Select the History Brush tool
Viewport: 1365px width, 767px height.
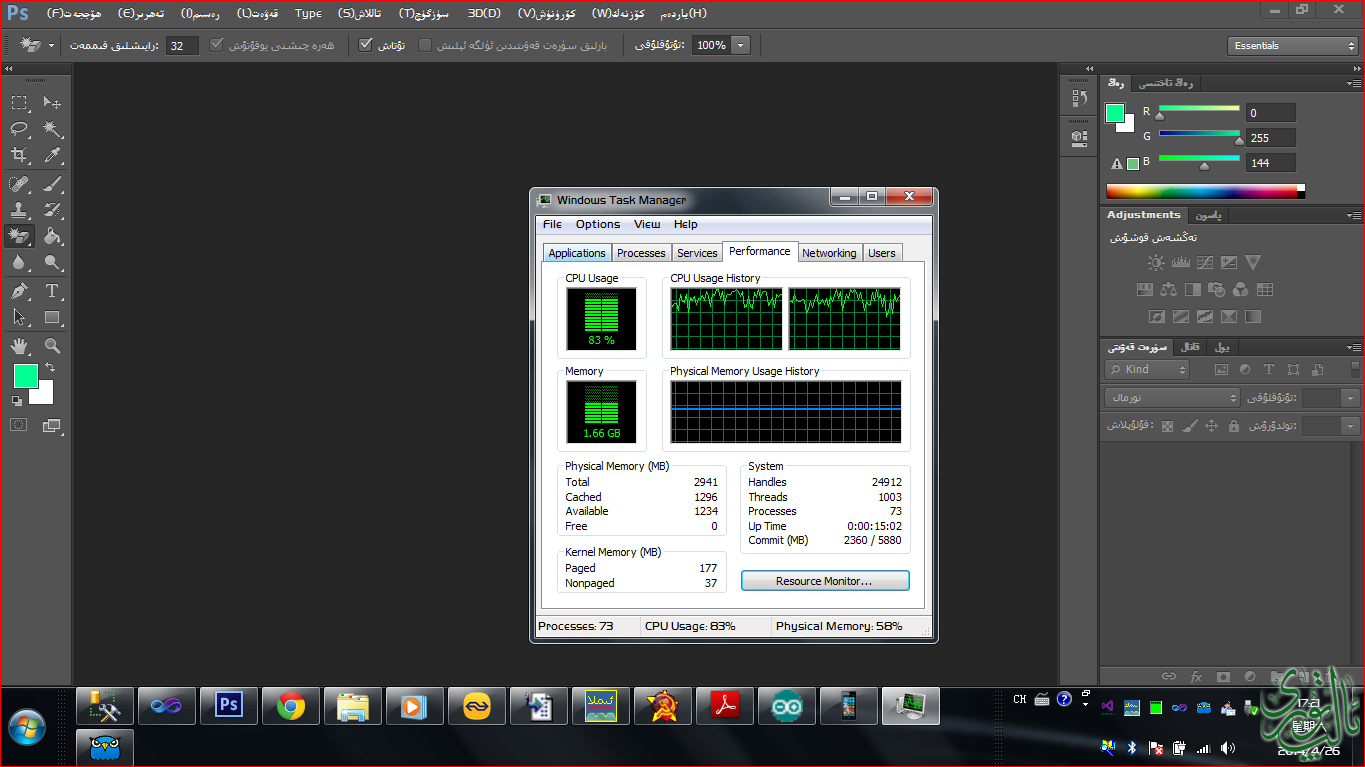(52, 210)
